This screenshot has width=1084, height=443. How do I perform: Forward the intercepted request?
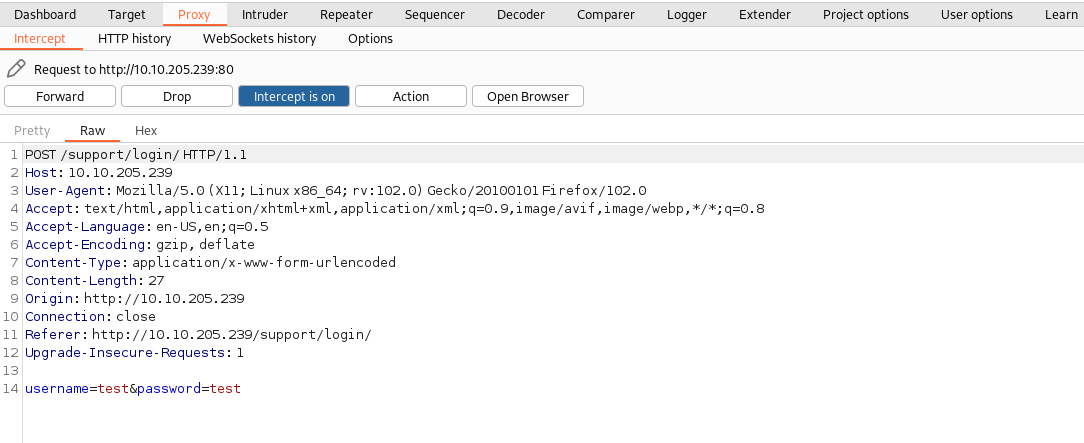pos(60,96)
